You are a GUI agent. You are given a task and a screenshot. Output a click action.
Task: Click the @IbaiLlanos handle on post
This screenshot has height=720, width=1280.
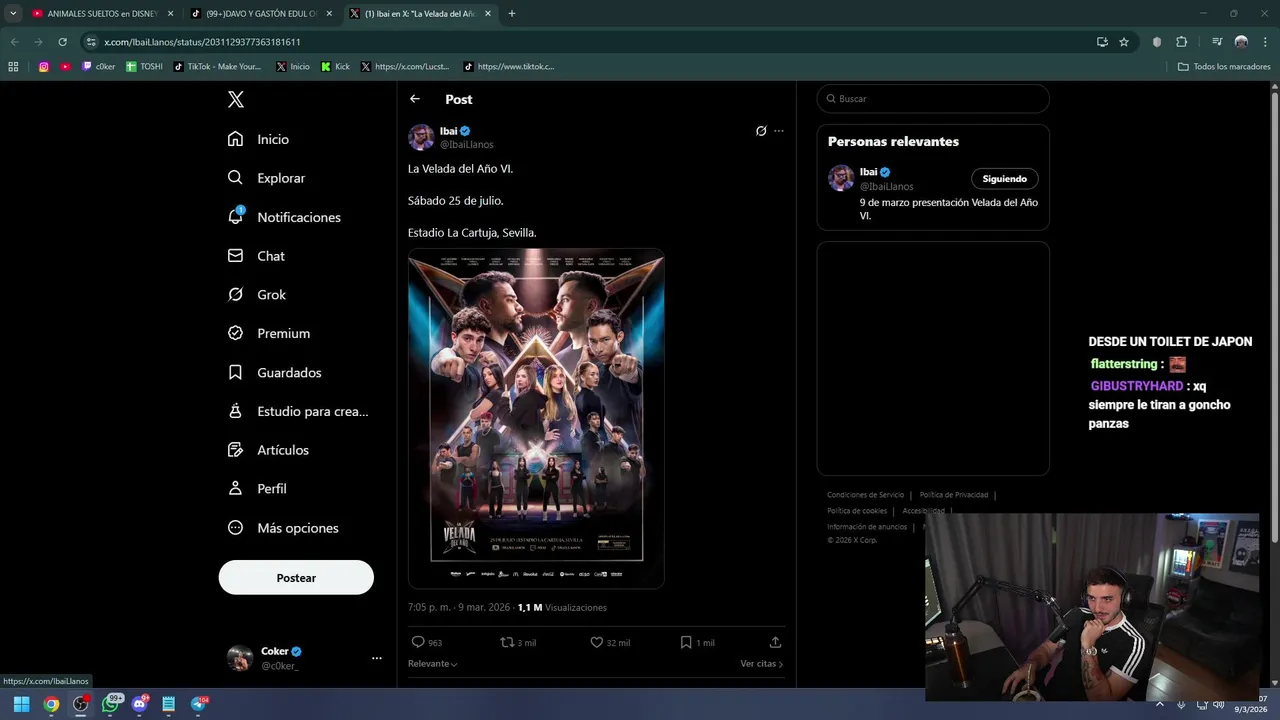point(467,145)
